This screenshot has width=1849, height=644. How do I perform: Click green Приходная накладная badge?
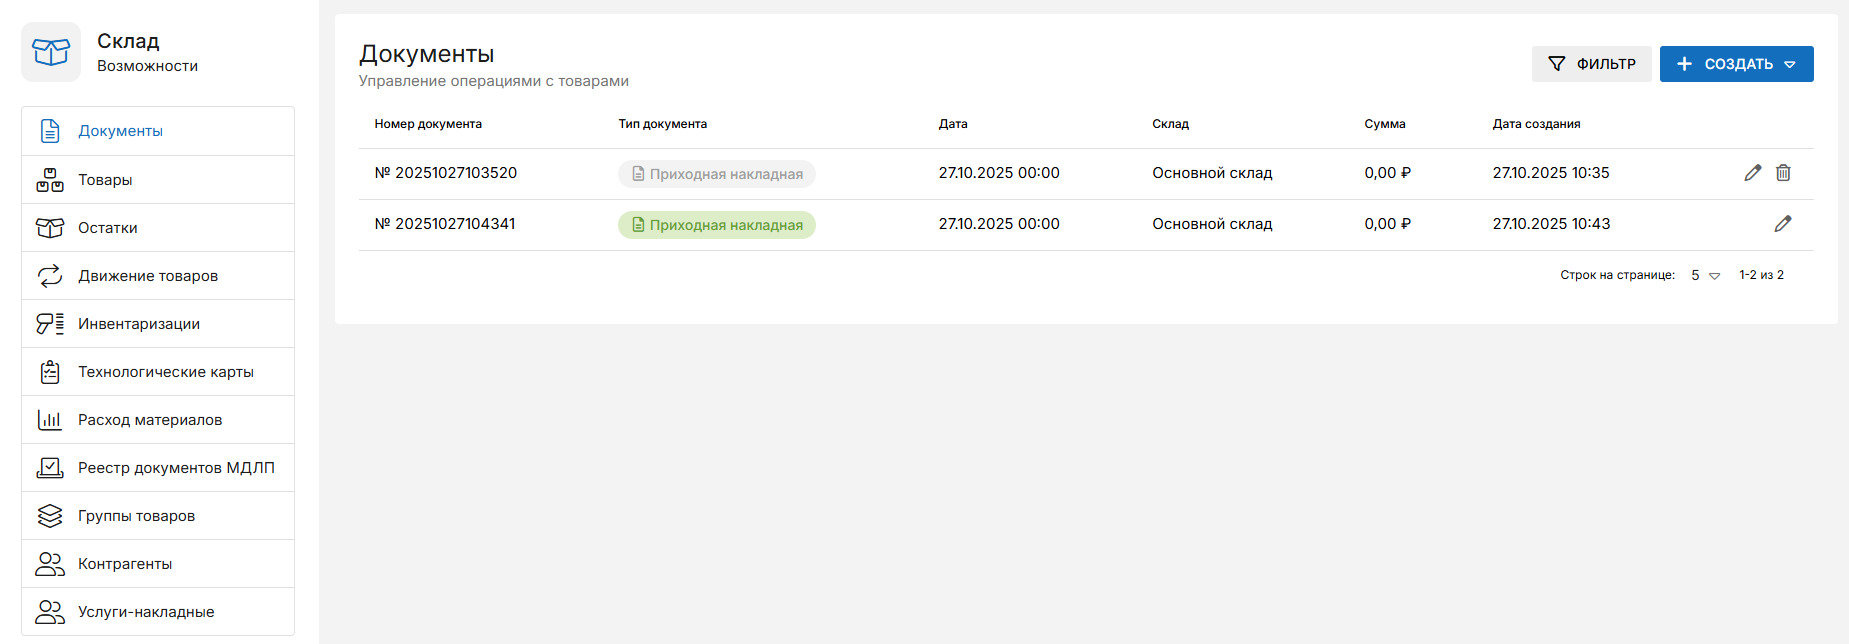pyautogui.click(x=717, y=225)
